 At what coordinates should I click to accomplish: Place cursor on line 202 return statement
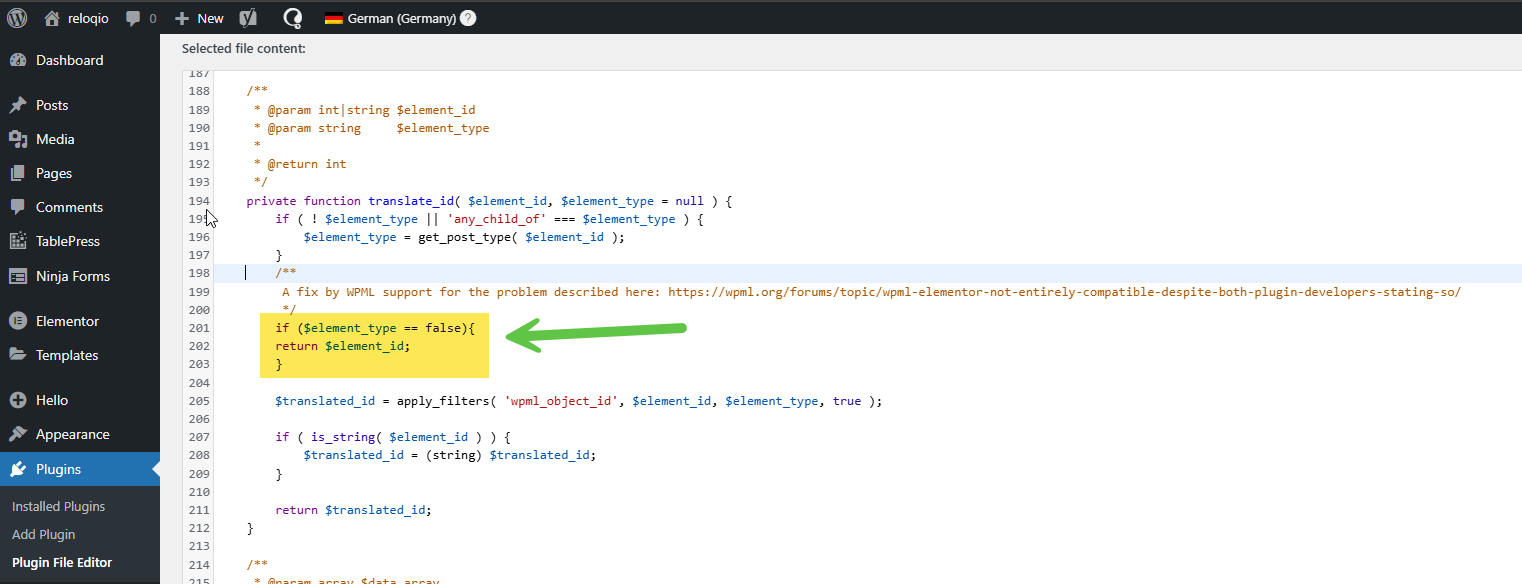pos(343,346)
